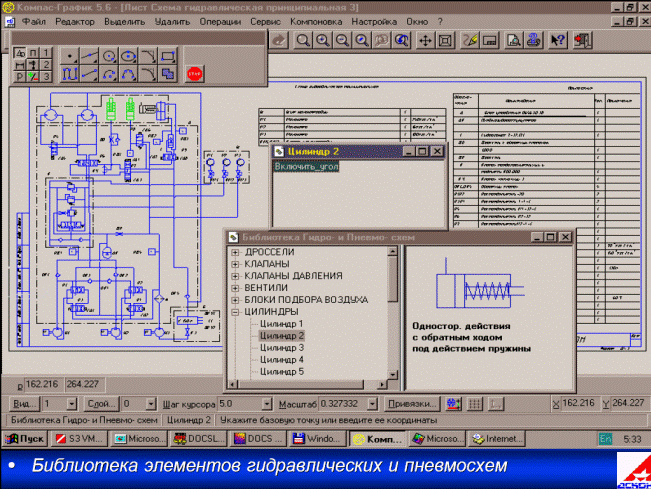651x489 pixels.
Task: Click the zoom in magnifier icon
Action: tap(323, 40)
